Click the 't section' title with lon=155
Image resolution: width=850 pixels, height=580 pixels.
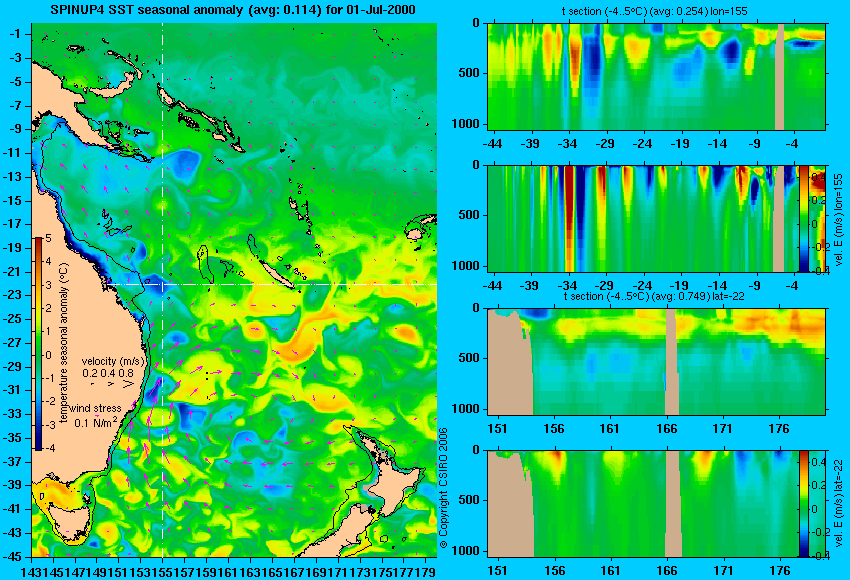pos(656,11)
